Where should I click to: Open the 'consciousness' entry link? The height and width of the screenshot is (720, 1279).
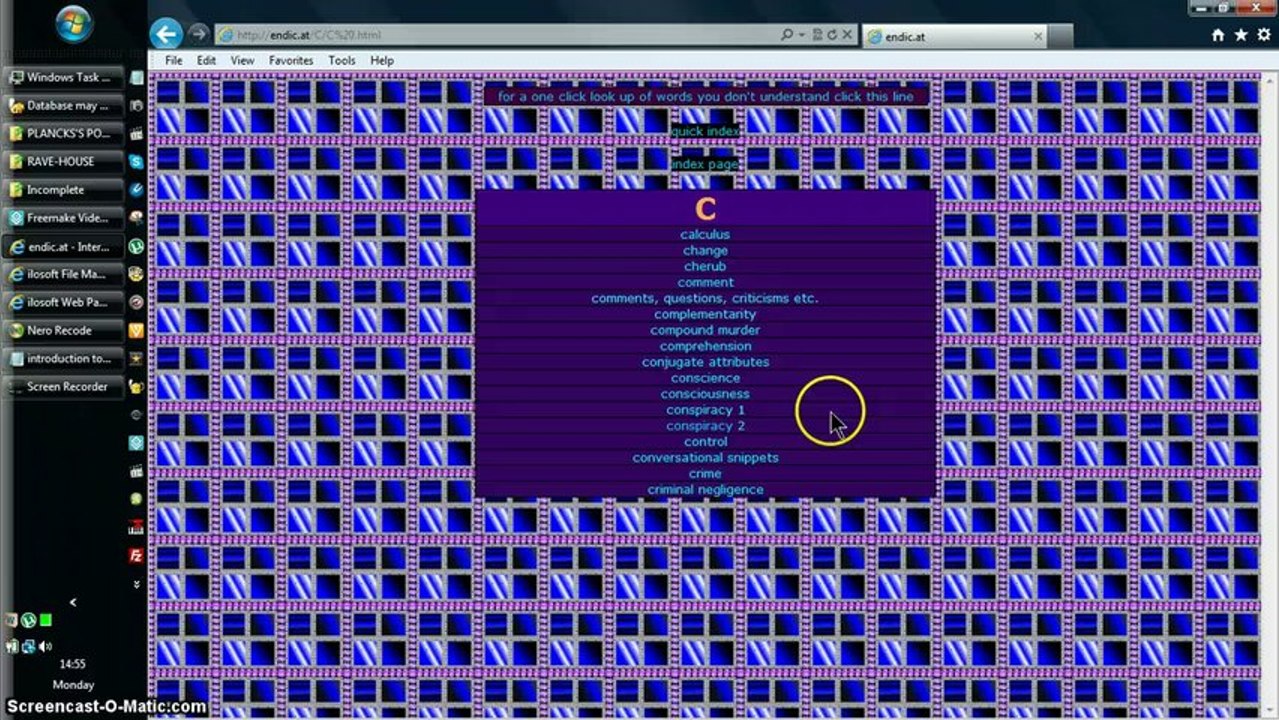tap(705, 394)
